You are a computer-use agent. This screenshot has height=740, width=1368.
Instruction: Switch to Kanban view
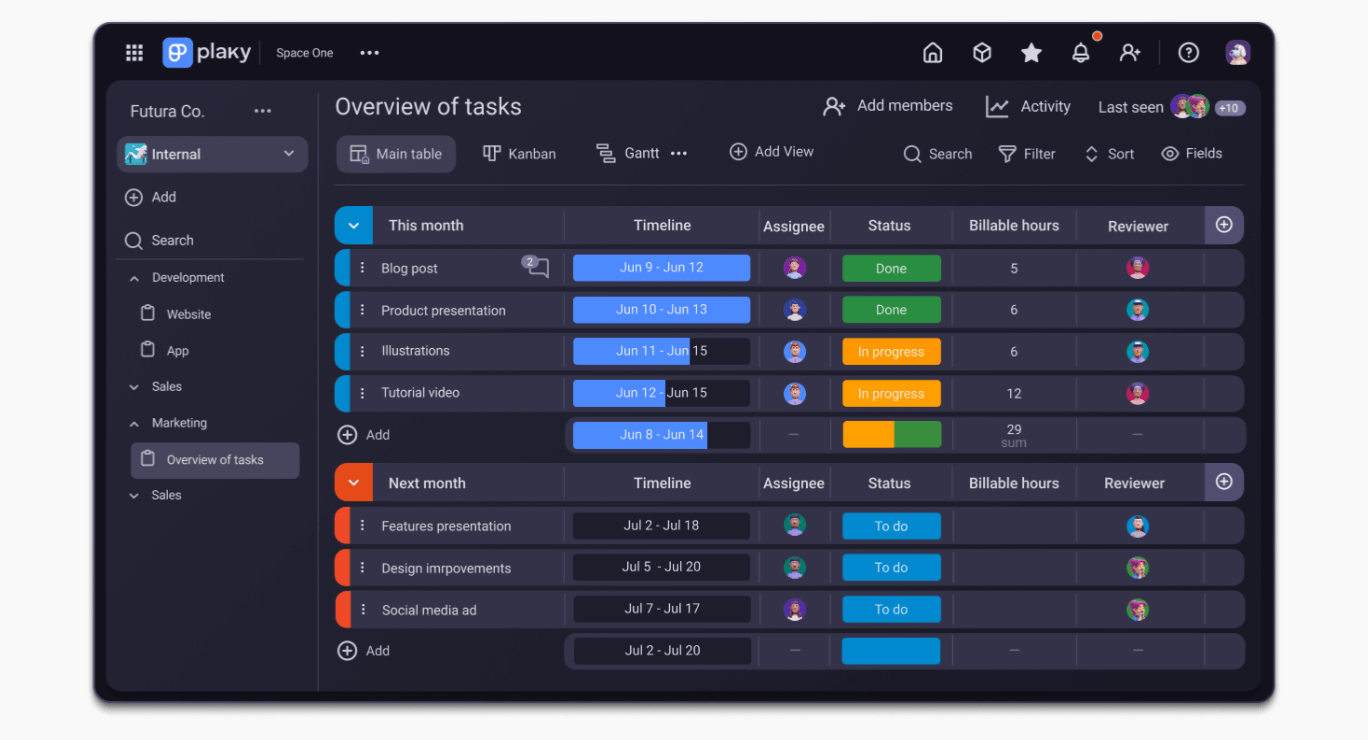coord(519,154)
